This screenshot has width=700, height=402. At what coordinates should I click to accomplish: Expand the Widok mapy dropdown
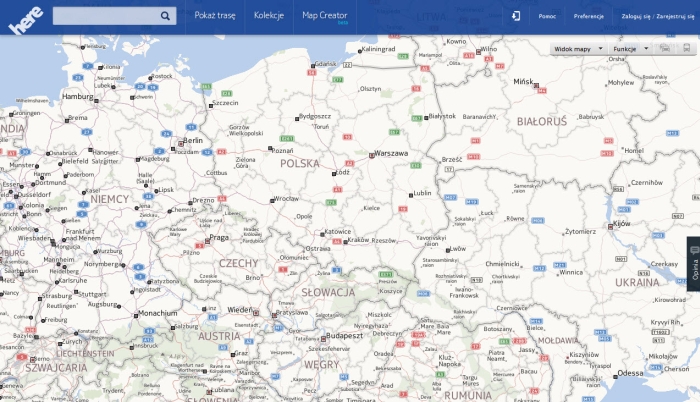click(x=578, y=49)
